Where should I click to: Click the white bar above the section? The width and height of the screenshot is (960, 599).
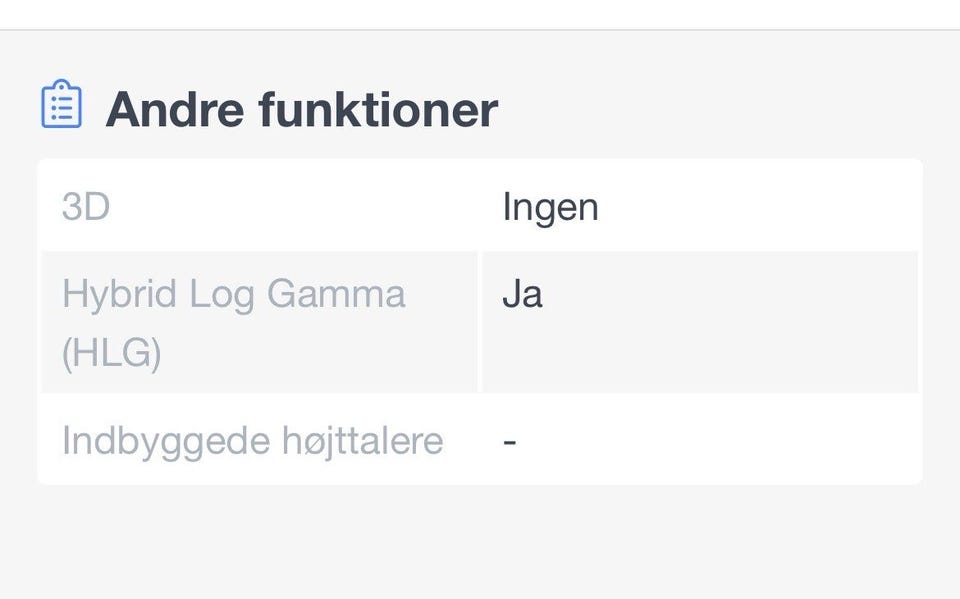click(x=480, y=14)
